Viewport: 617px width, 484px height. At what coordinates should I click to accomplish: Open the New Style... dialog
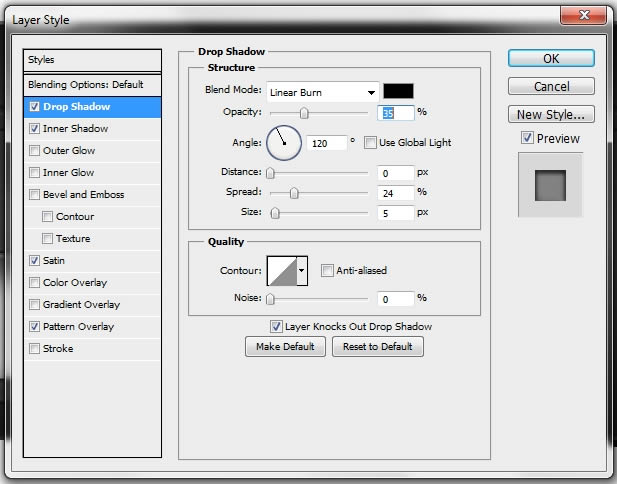pyautogui.click(x=551, y=115)
